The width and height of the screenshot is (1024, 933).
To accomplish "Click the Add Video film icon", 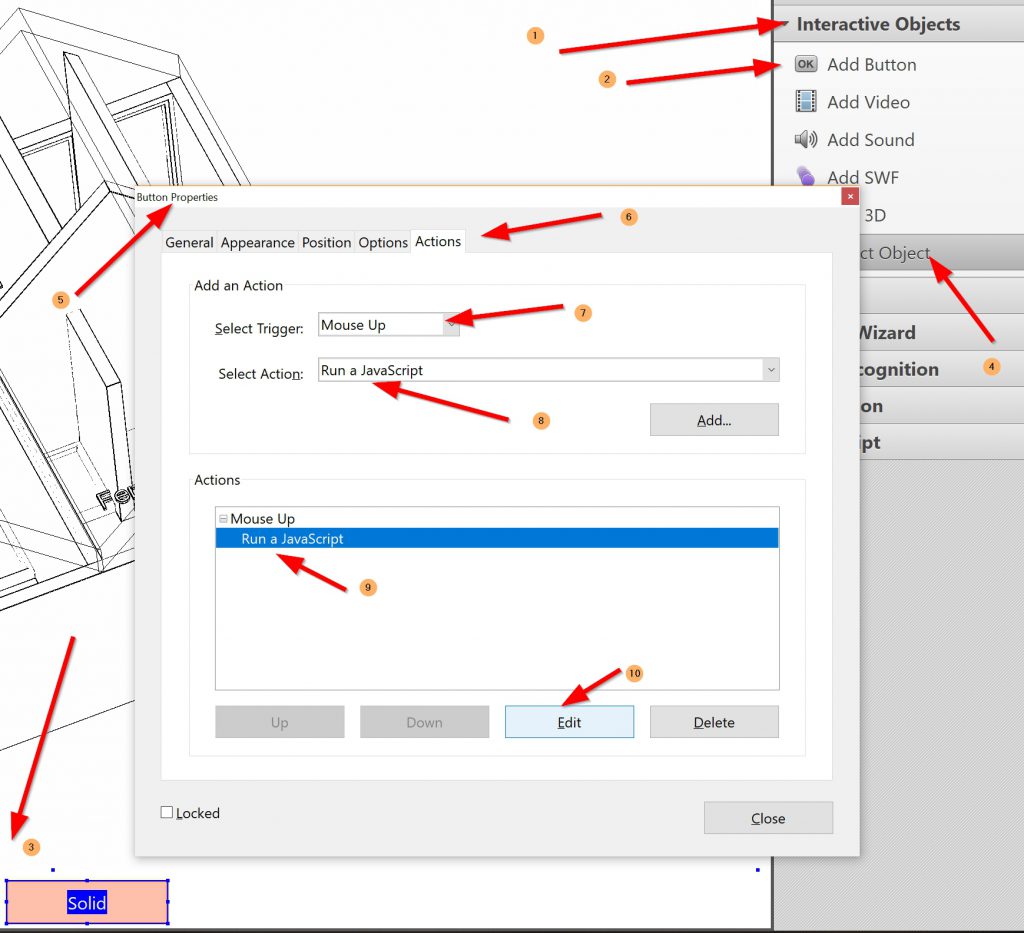I will (x=805, y=102).
